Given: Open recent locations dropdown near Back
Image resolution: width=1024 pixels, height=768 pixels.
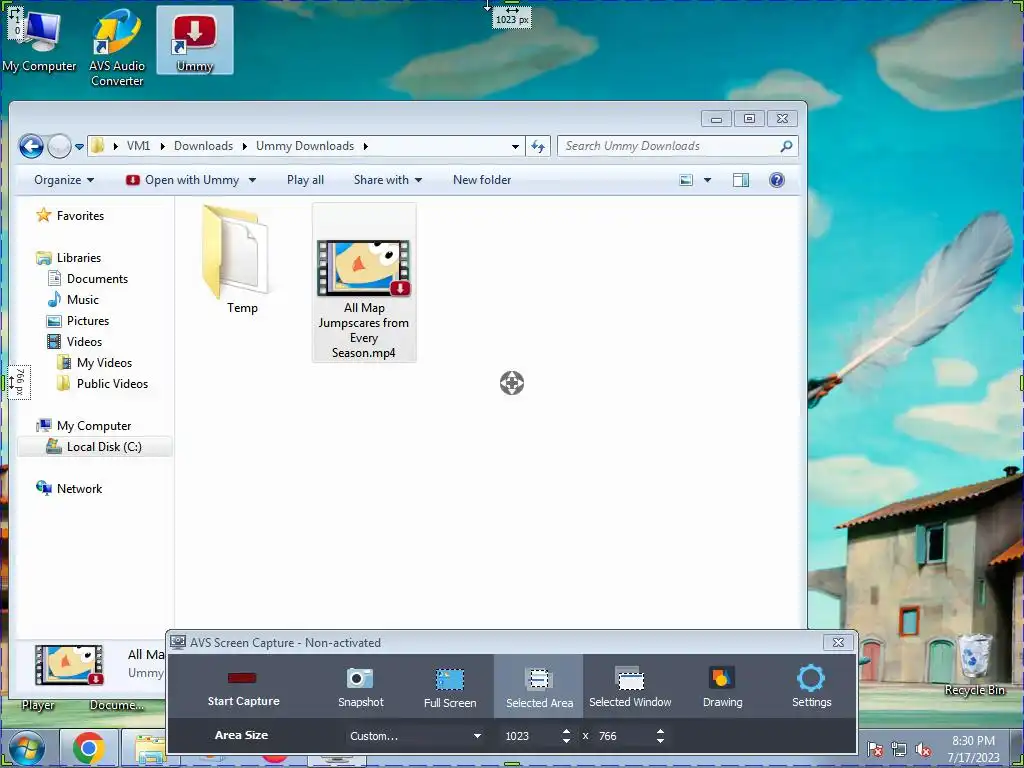Looking at the screenshot, I should 79,147.
